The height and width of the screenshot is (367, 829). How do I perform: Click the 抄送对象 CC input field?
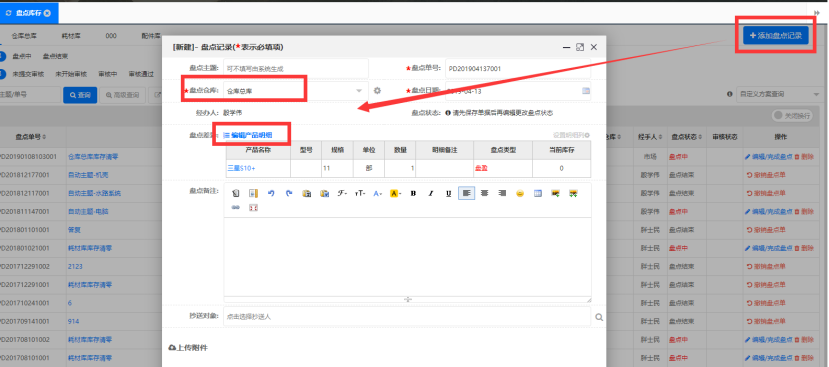[x=407, y=317]
